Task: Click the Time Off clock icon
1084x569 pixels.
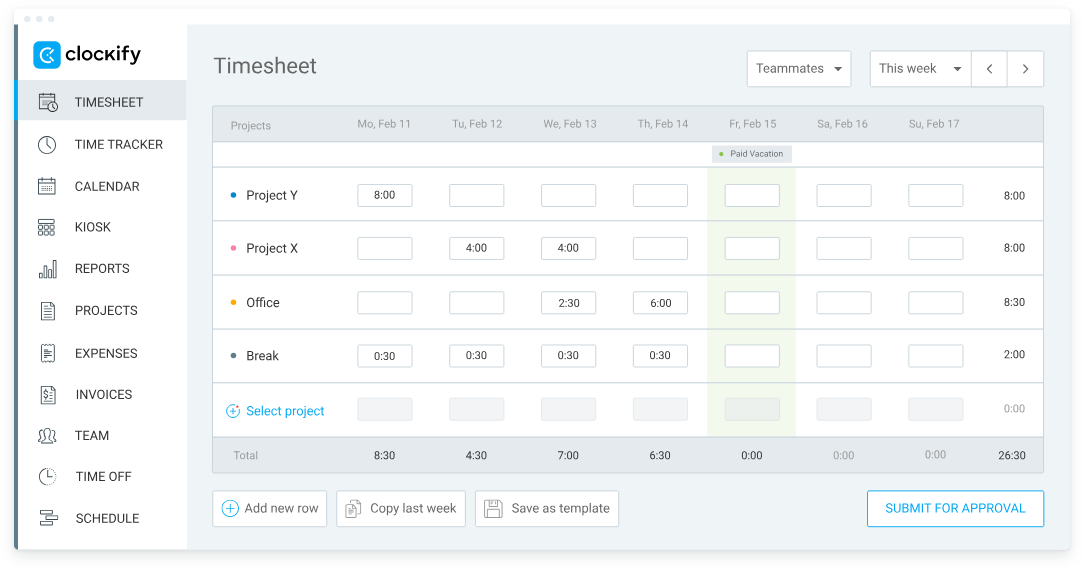Action: [47, 477]
